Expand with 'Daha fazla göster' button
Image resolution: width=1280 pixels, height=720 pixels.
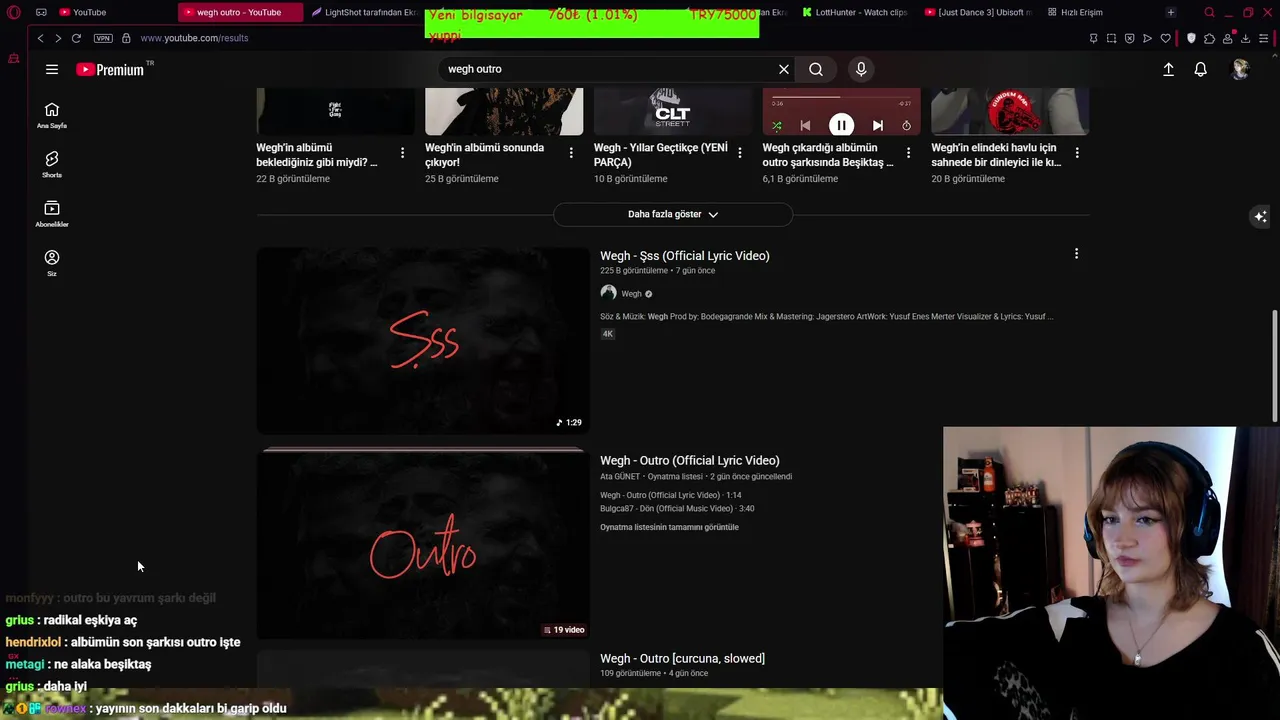tap(673, 214)
